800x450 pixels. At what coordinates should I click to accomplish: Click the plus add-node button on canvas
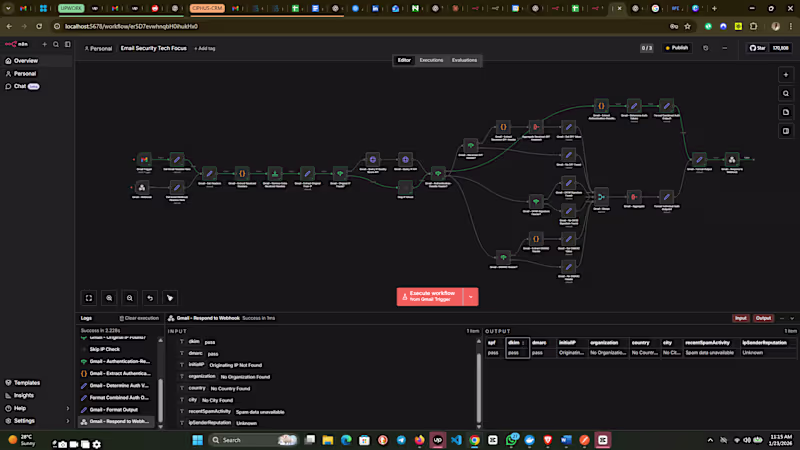[786, 75]
